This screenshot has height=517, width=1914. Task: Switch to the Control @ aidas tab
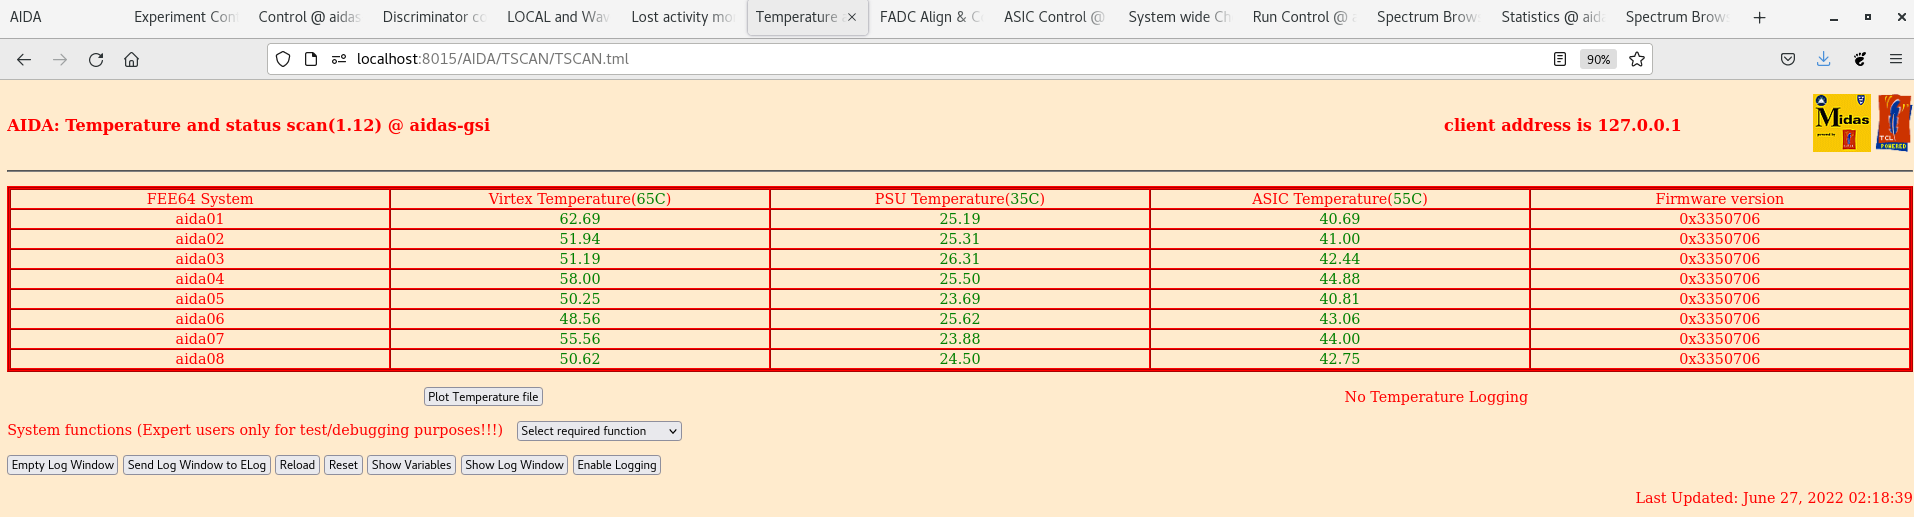coord(309,17)
